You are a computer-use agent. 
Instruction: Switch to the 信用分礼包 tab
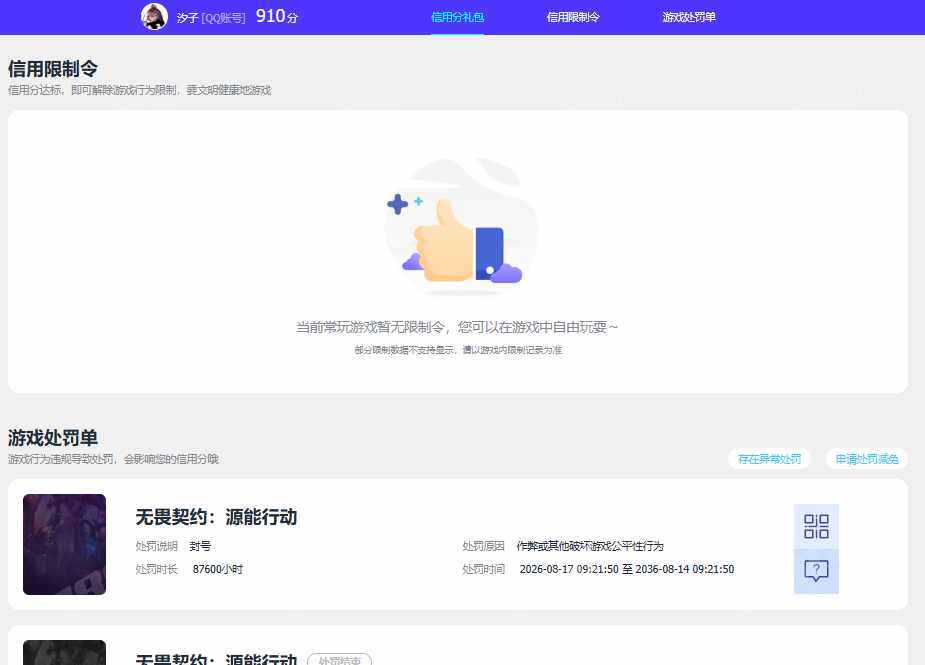click(457, 17)
